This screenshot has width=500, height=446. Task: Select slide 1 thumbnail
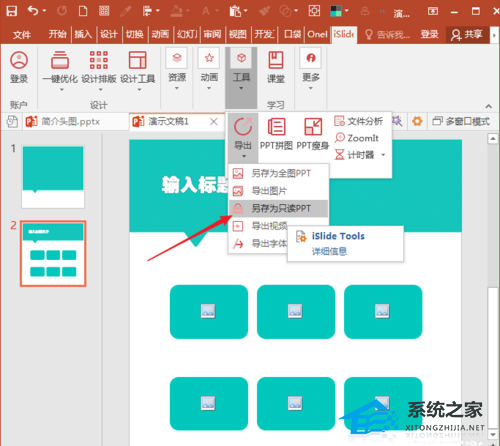53,177
